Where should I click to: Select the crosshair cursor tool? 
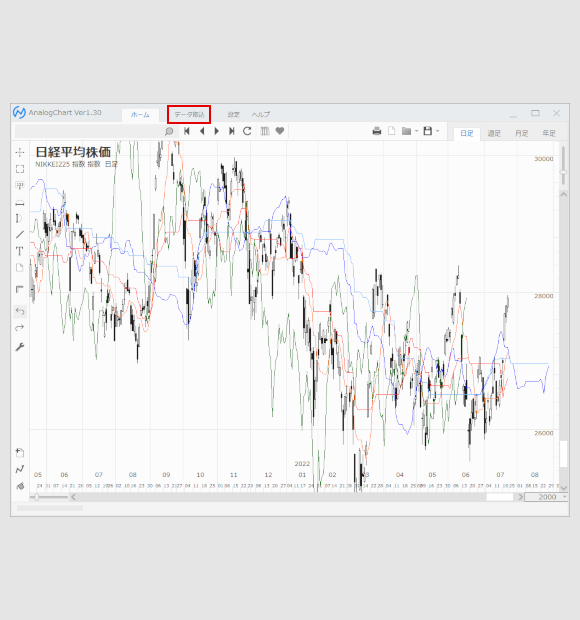coord(20,152)
